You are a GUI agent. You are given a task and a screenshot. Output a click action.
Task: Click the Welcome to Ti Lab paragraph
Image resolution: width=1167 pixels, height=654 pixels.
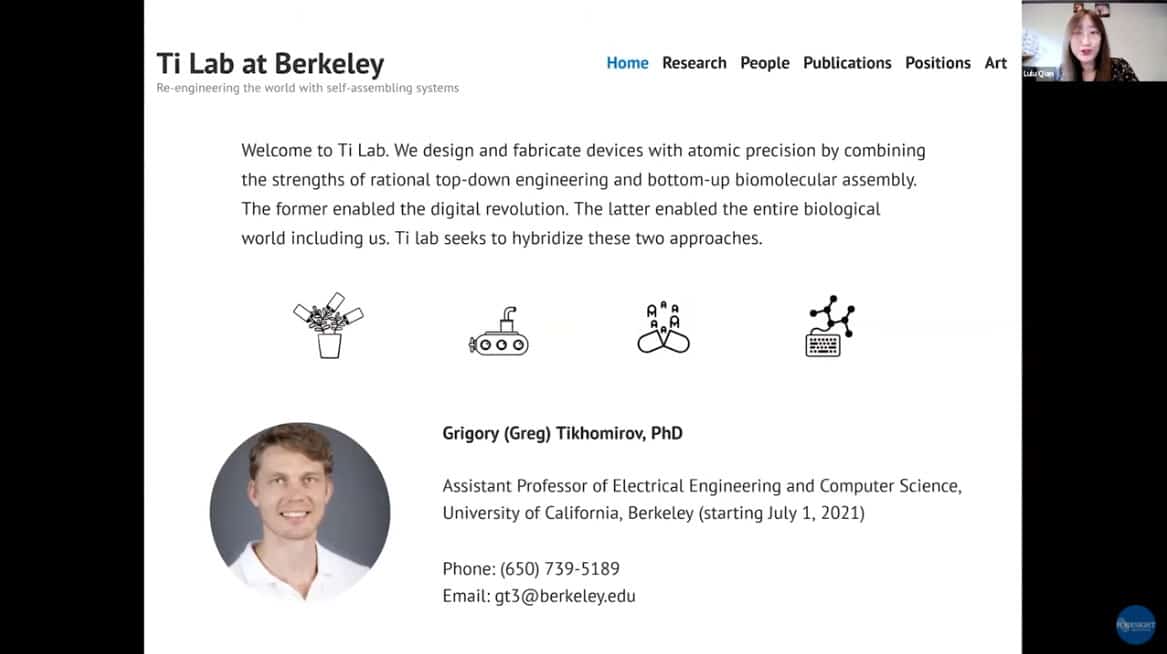coord(583,195)
